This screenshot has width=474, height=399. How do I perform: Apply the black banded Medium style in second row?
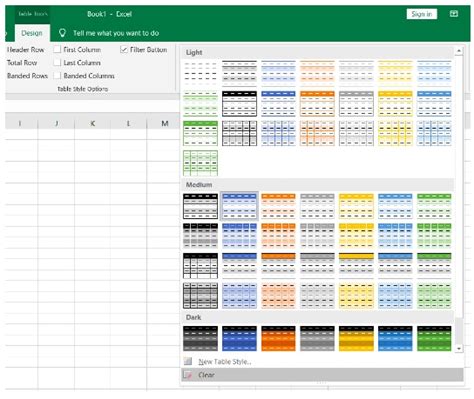pyautogui.click(x=200, y=236)
